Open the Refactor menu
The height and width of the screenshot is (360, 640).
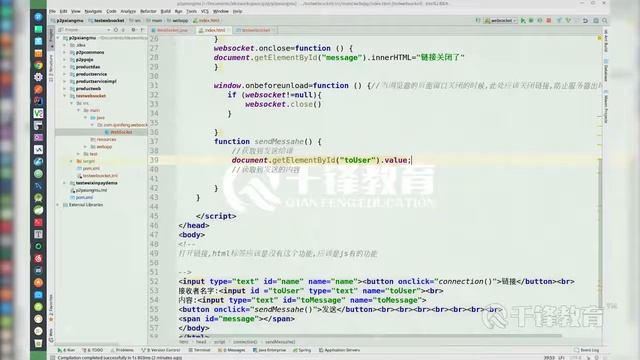pos(148,11)
